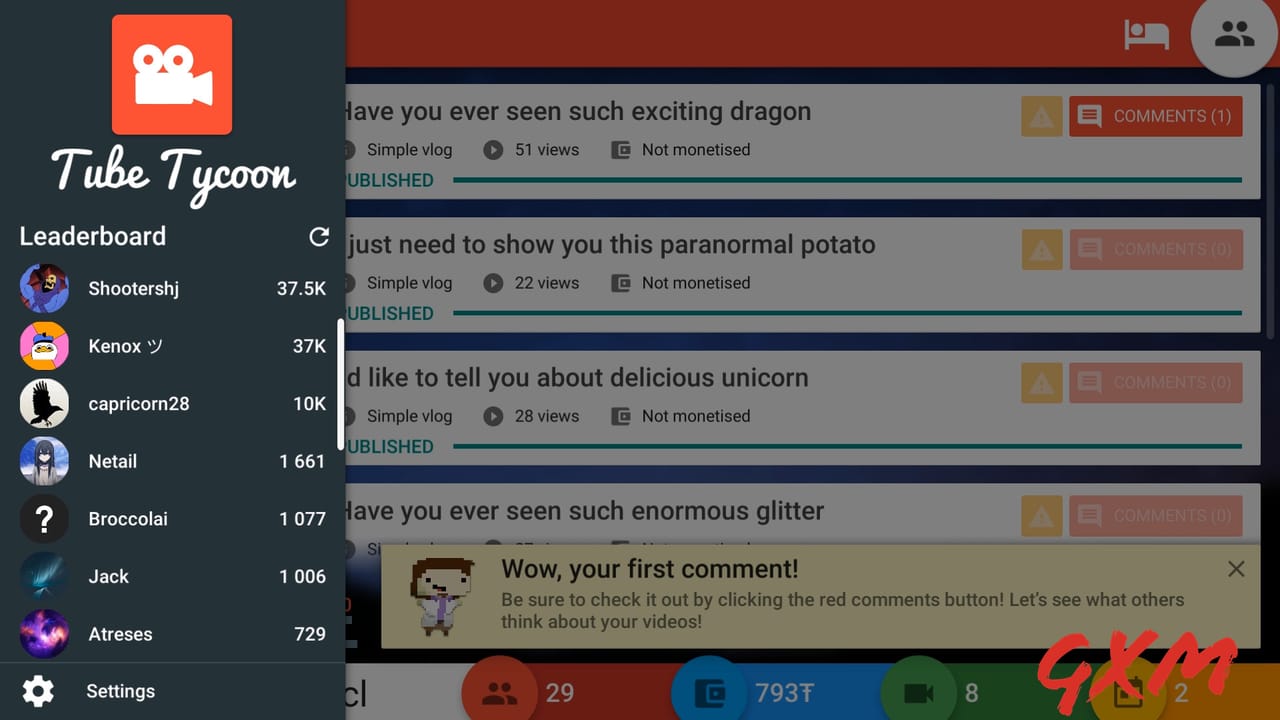Click the progress bar on dragon video
Image resolution: width=1280 pixels, height=720 pixels.
click(x=847, y=180)
